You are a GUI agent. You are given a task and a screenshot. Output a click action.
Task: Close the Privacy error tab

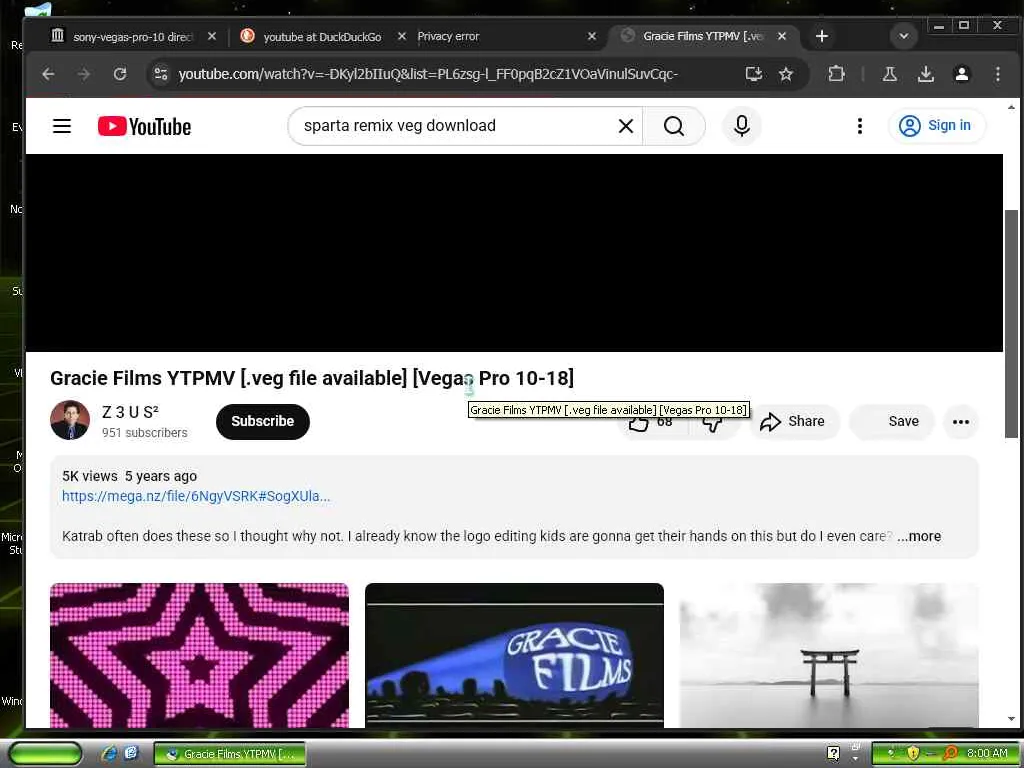tap(592, 37)
